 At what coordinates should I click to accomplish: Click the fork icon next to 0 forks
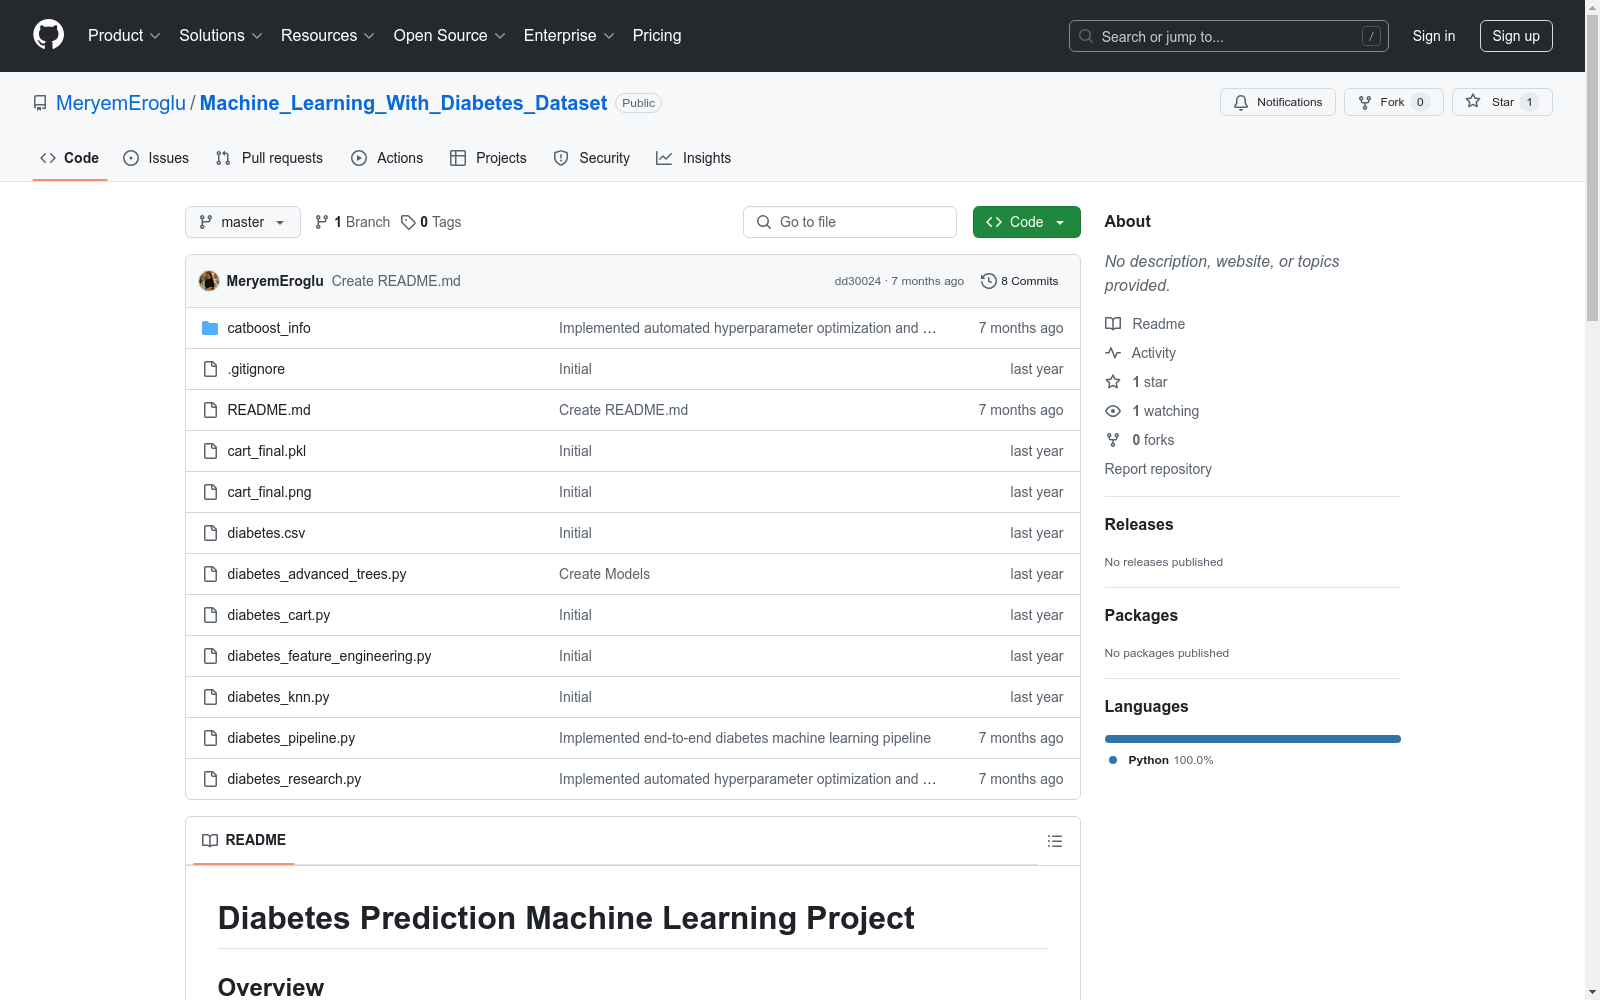tap(1113, 440)
